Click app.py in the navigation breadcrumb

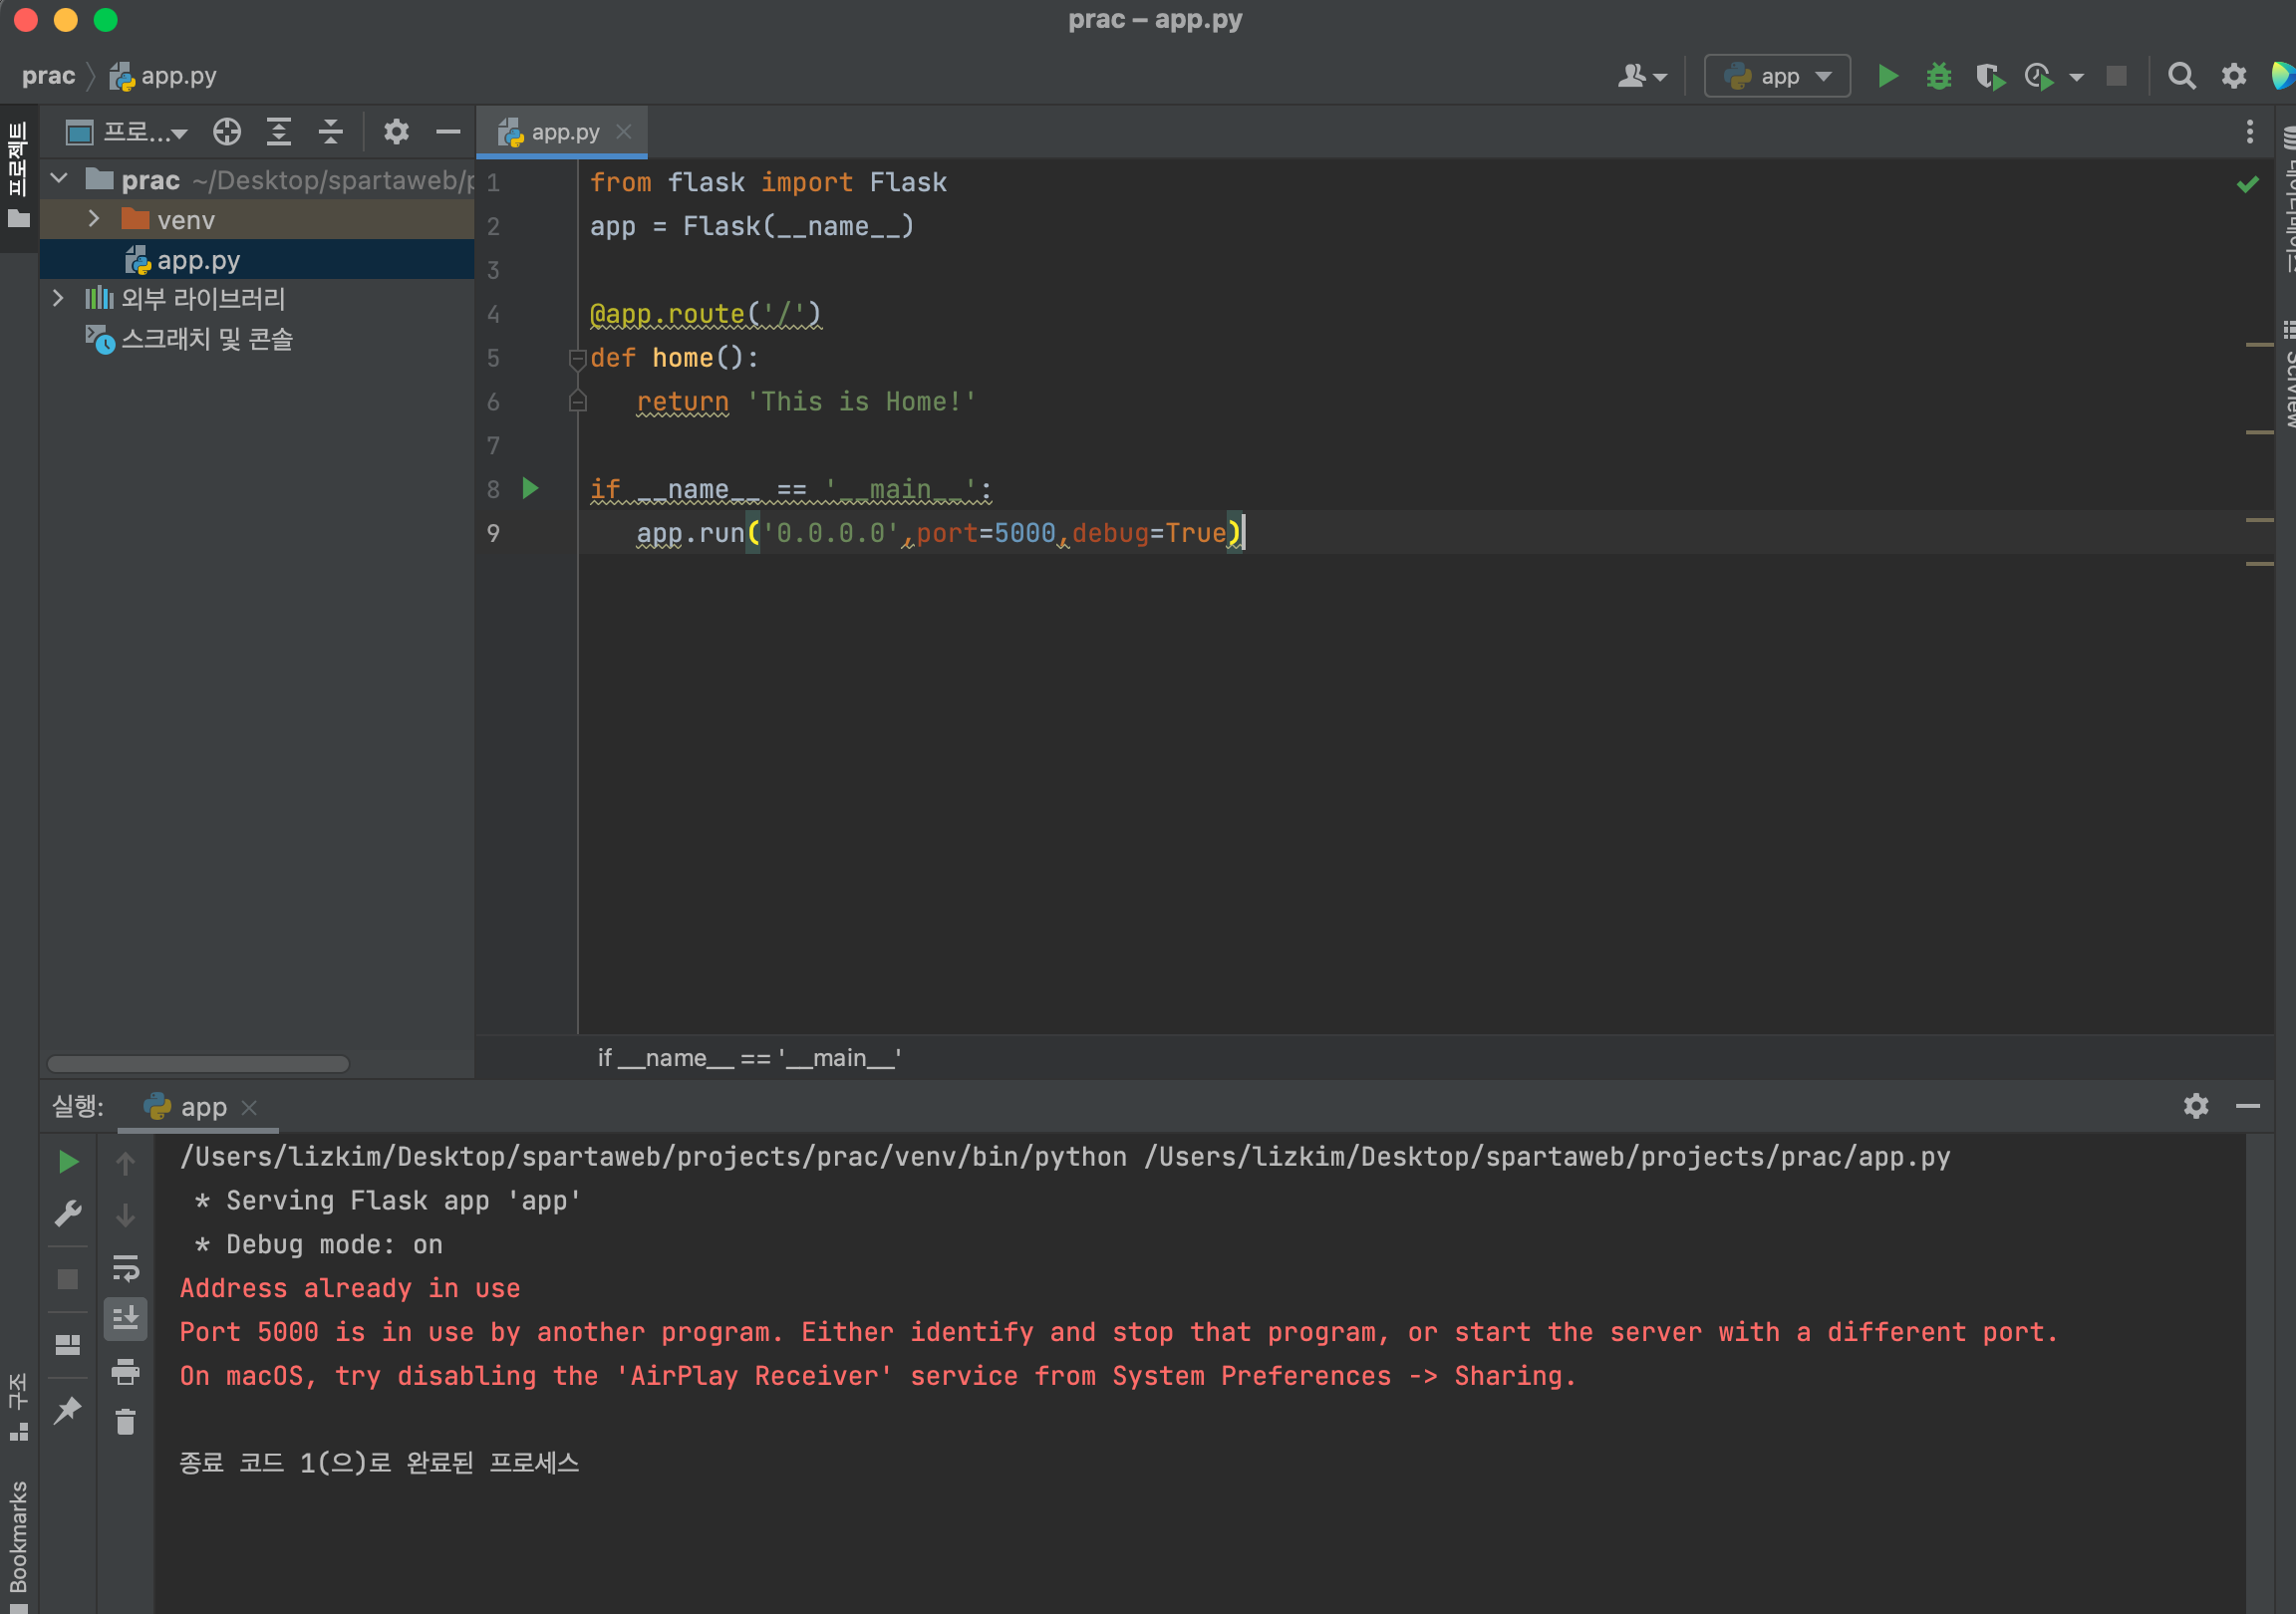click(164, 76)
